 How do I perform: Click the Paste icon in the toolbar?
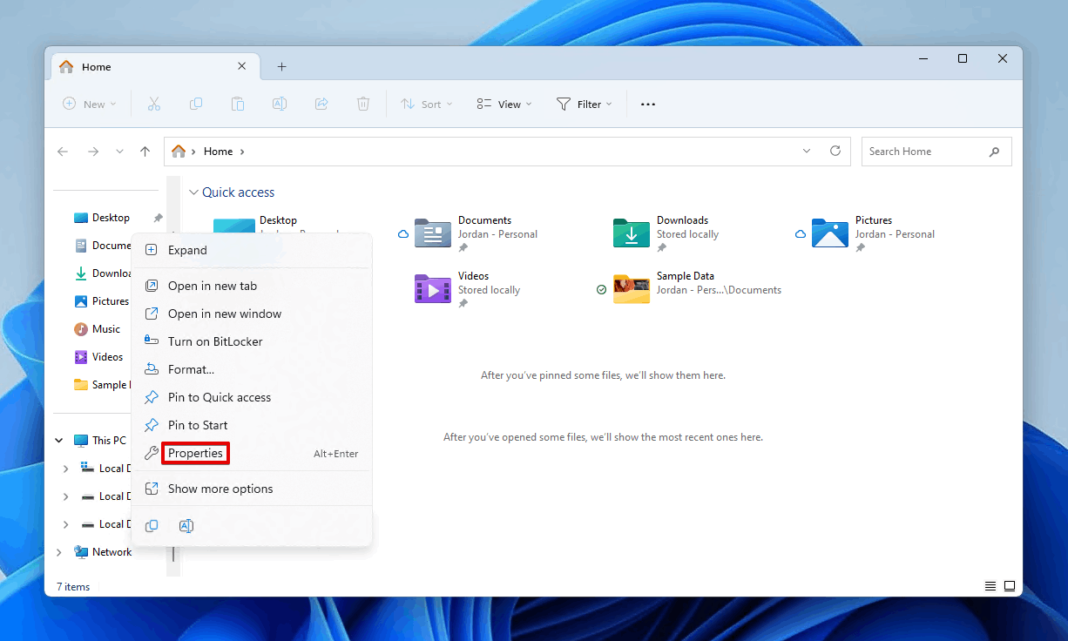point(237,103)
